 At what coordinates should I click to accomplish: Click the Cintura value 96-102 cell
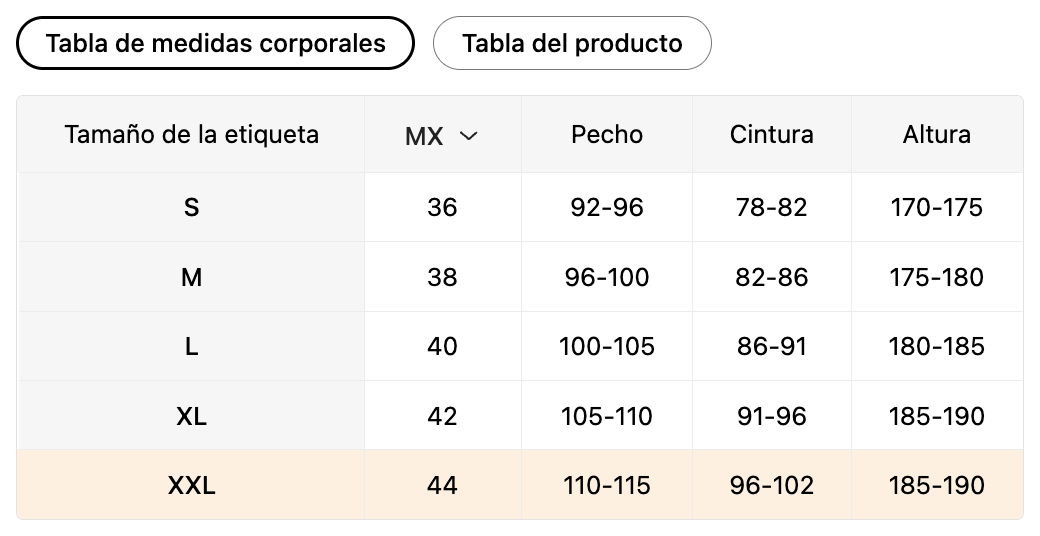pos(771,485)
